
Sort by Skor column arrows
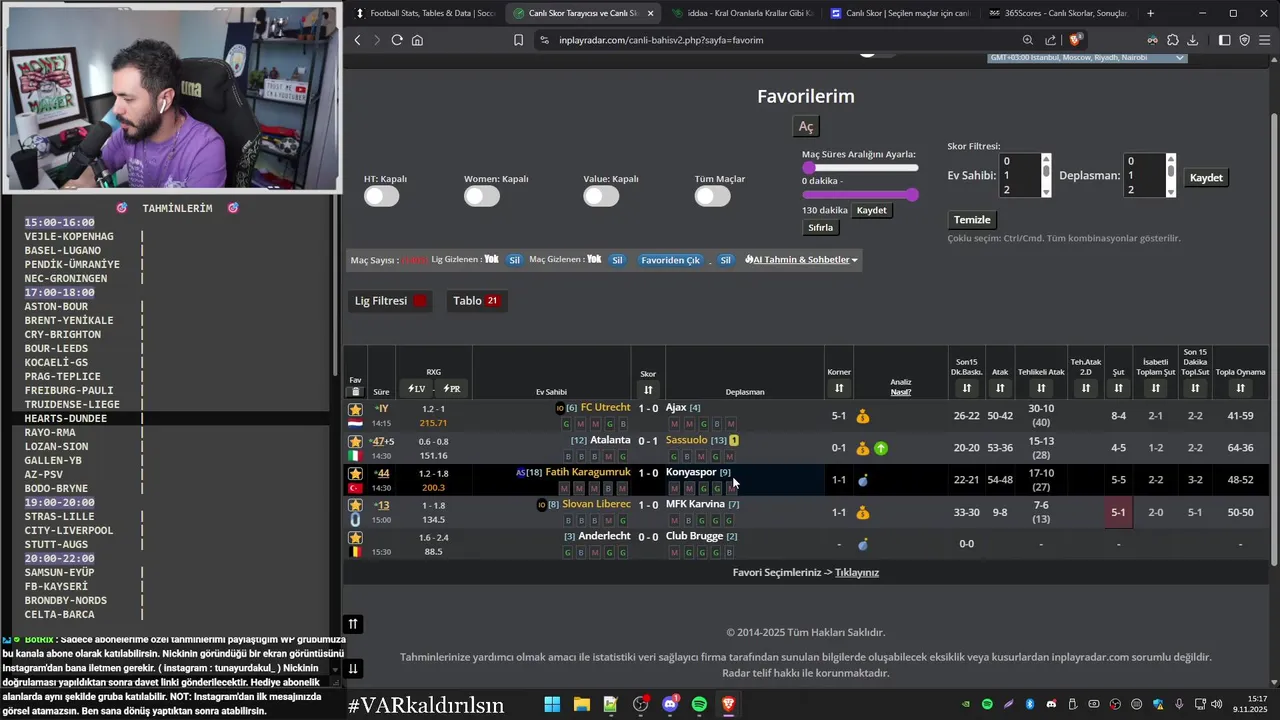pos(648,390)
